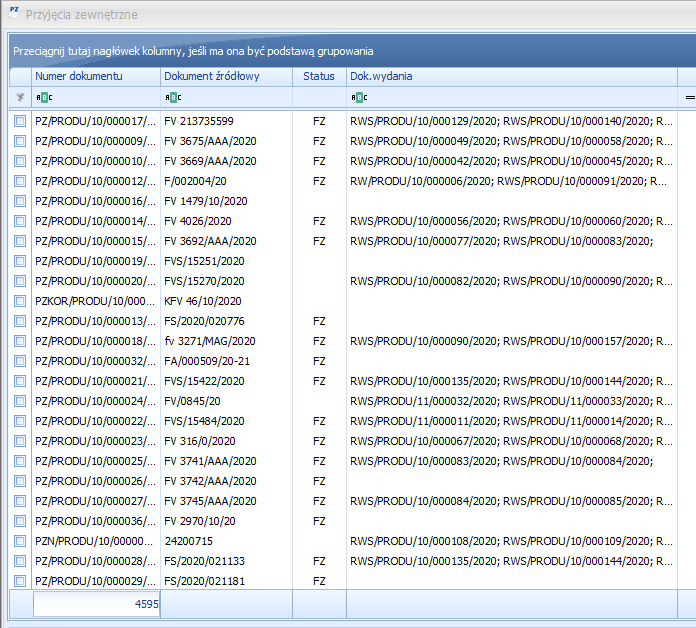The height and width of the screenshot is (628, 696).
Task: Open filter condition icon for Numer dokumentu
Action: tap(44, 97)
